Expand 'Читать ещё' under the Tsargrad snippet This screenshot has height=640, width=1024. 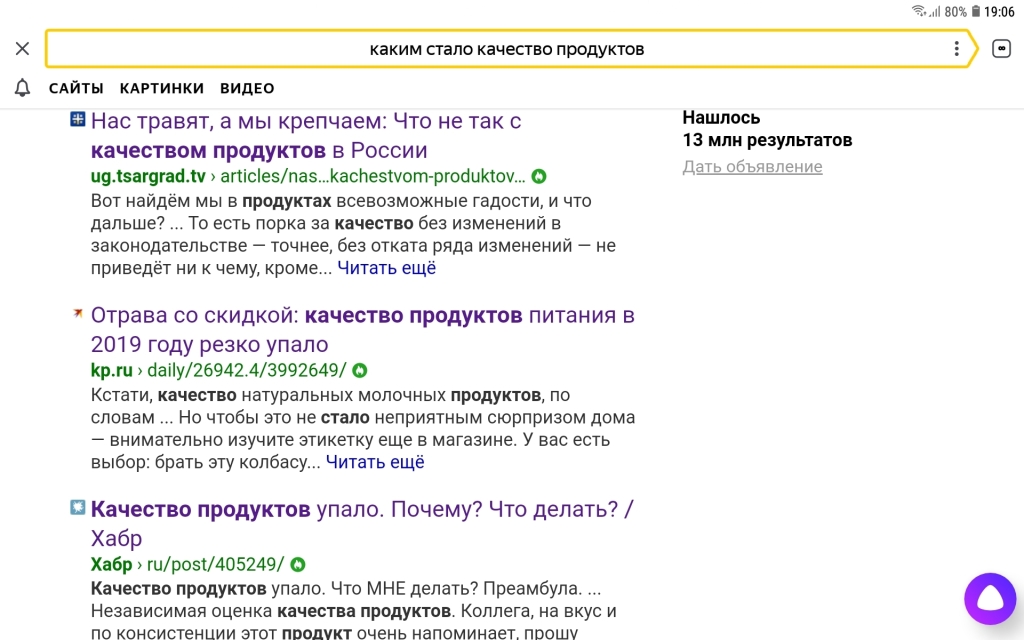pos(386,268)
